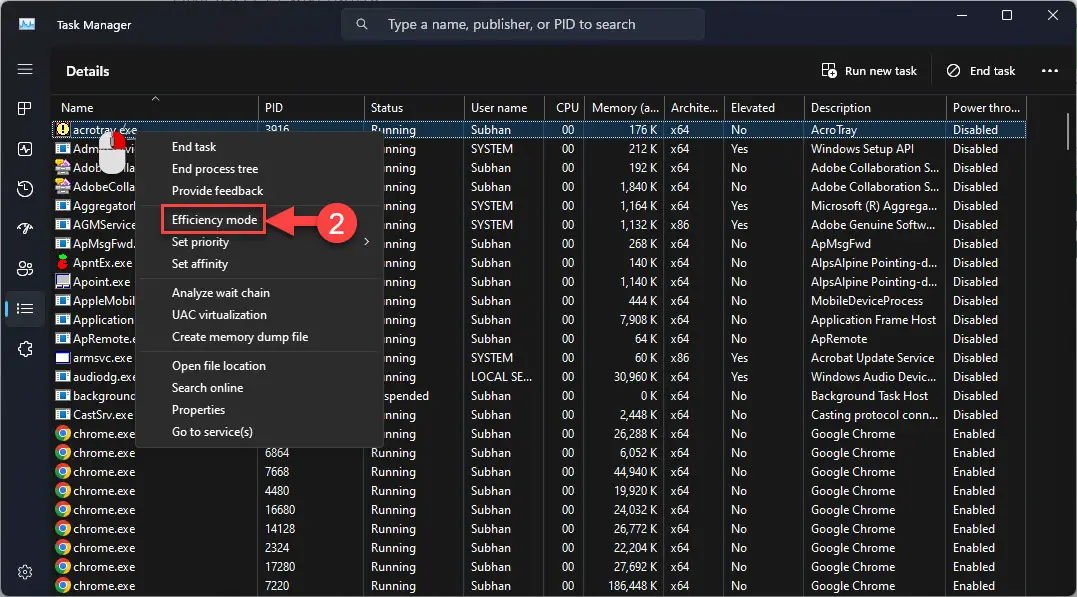Click the three-dot more options button
The image size is (1077, 597).
click(x=1049, y=71)
